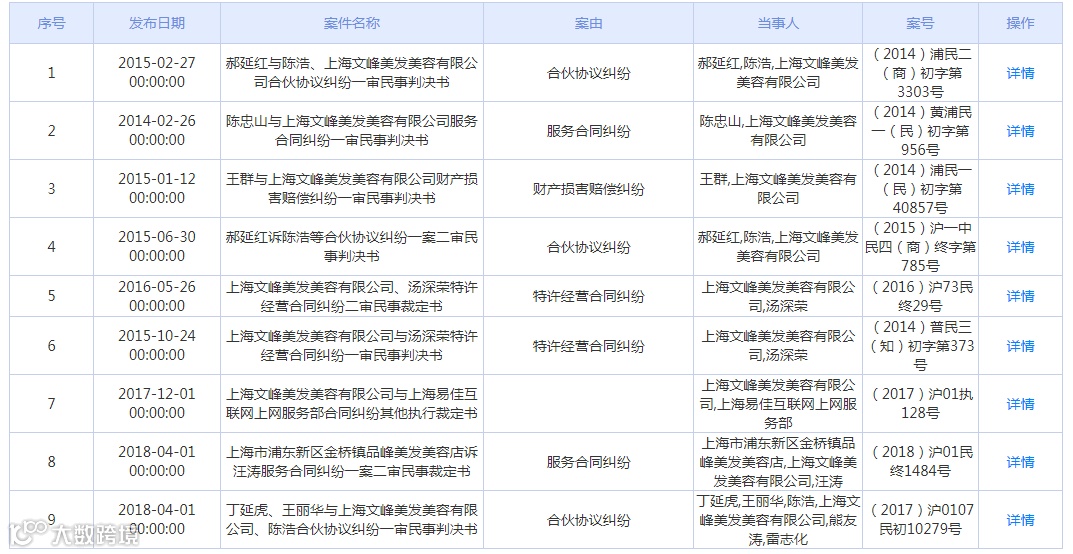
Task: Click cause 合伙协议纠纷 in row 9
Action: [x=589, y=521]
